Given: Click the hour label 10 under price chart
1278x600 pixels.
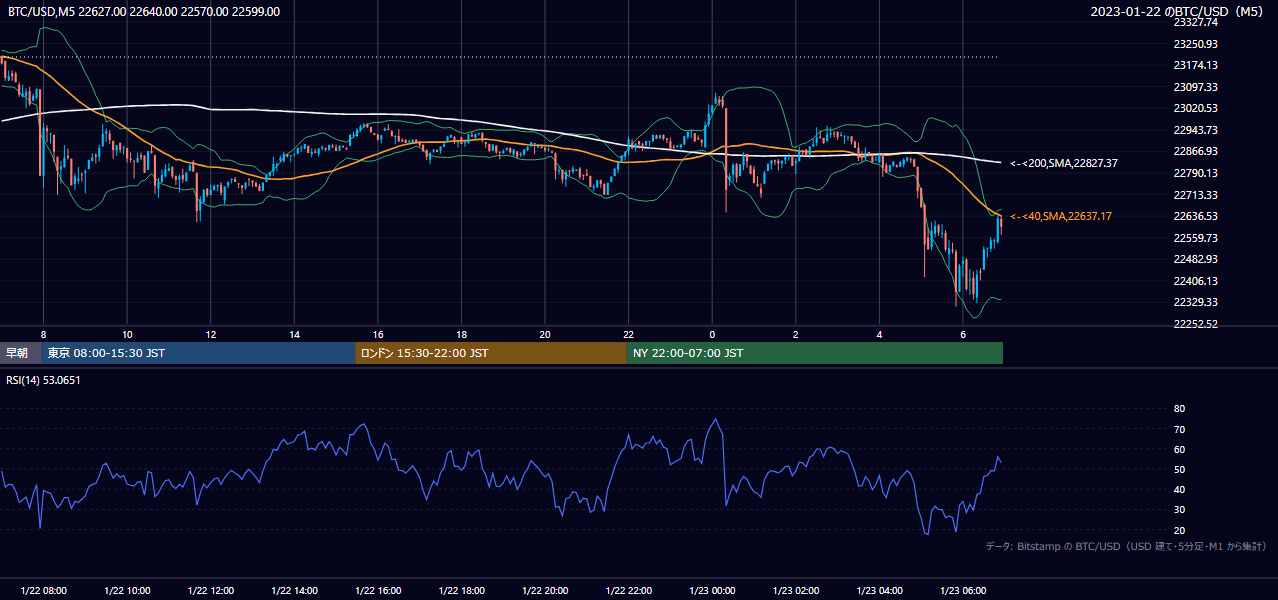Looking at the screenshot, I should (x=127, y=334).
